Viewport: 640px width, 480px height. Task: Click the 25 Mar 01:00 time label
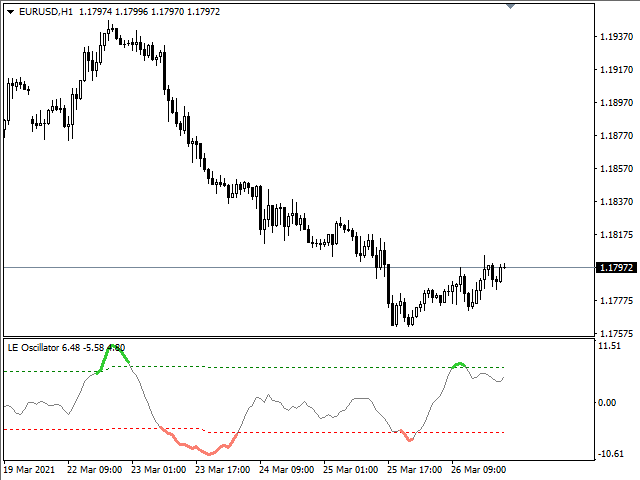point(350,470)
